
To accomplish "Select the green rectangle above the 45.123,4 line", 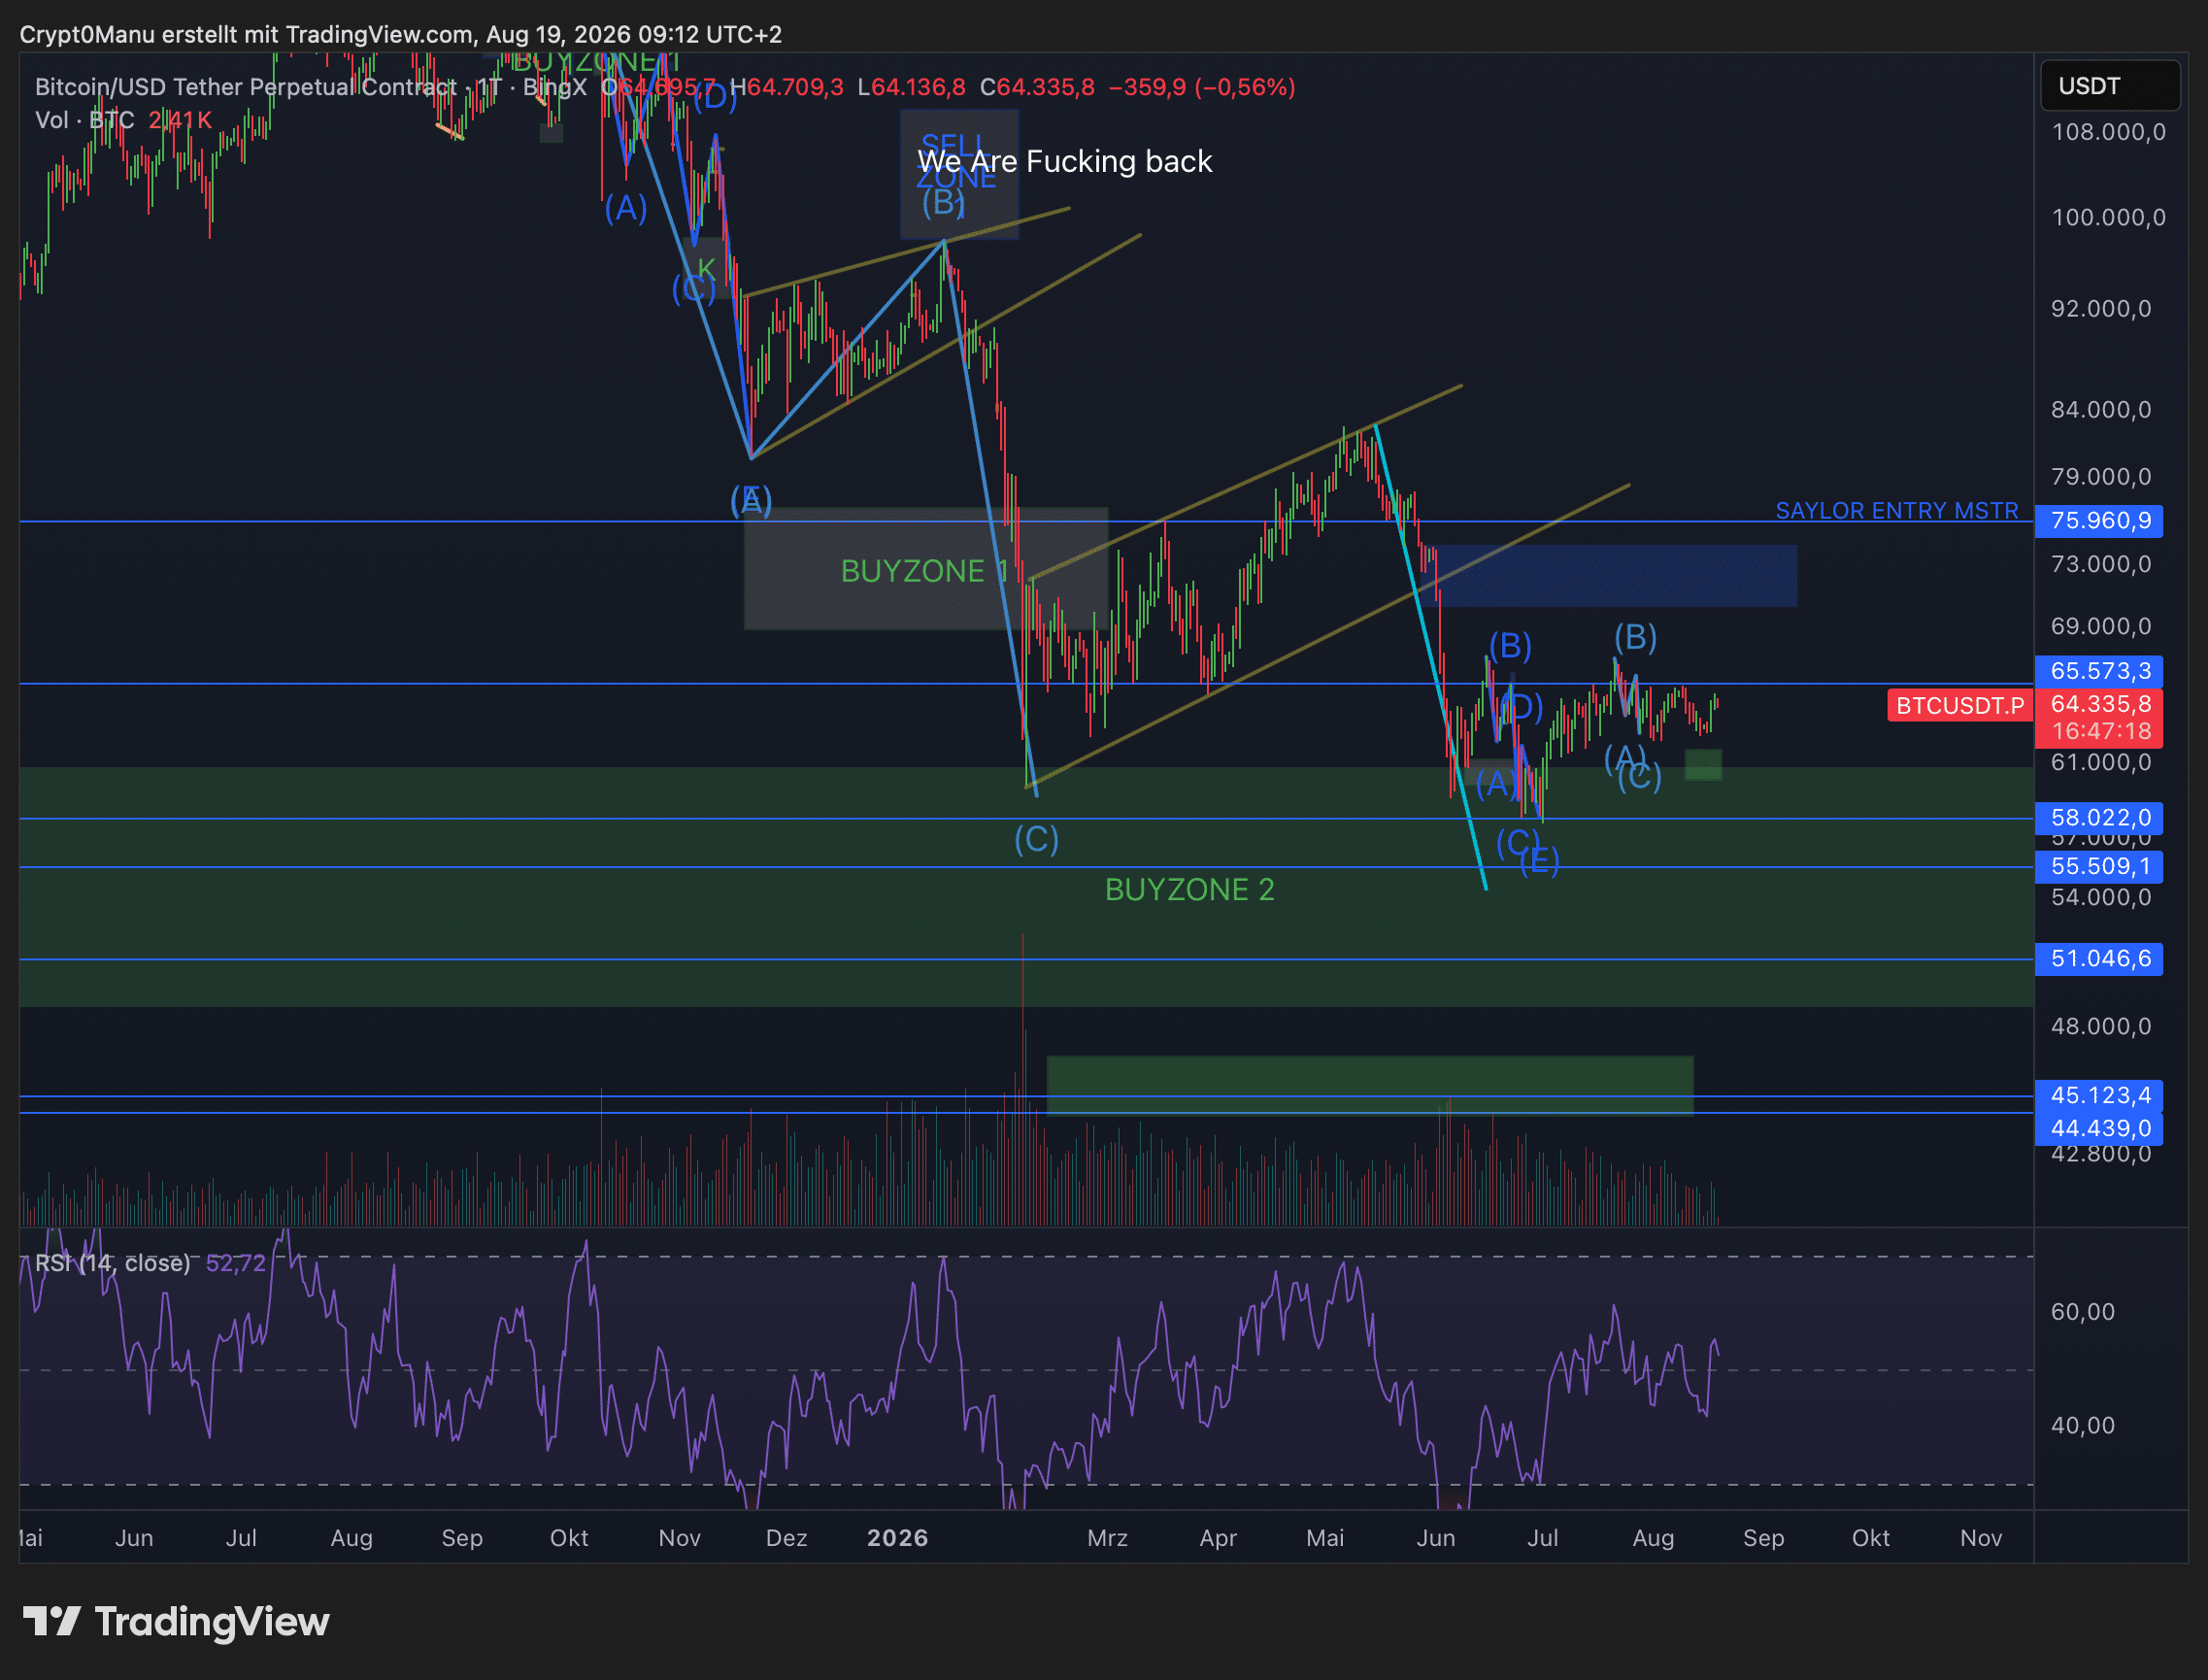I will coord(1370,1085).
